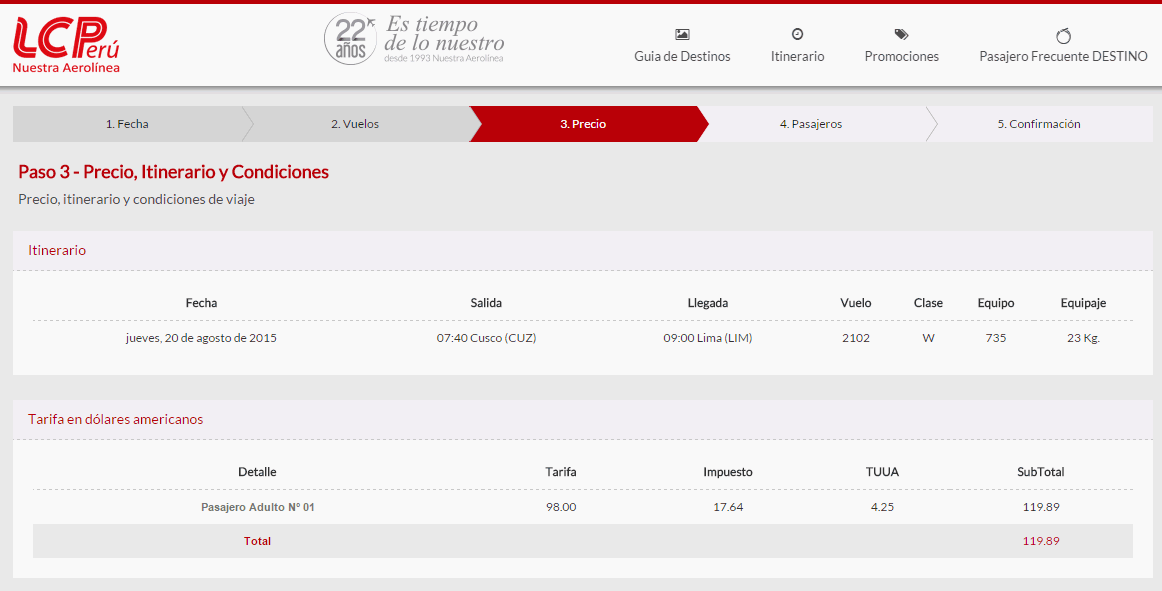Click the picture icon above Guia de Destinos
1162x591 pixels.
682,34
